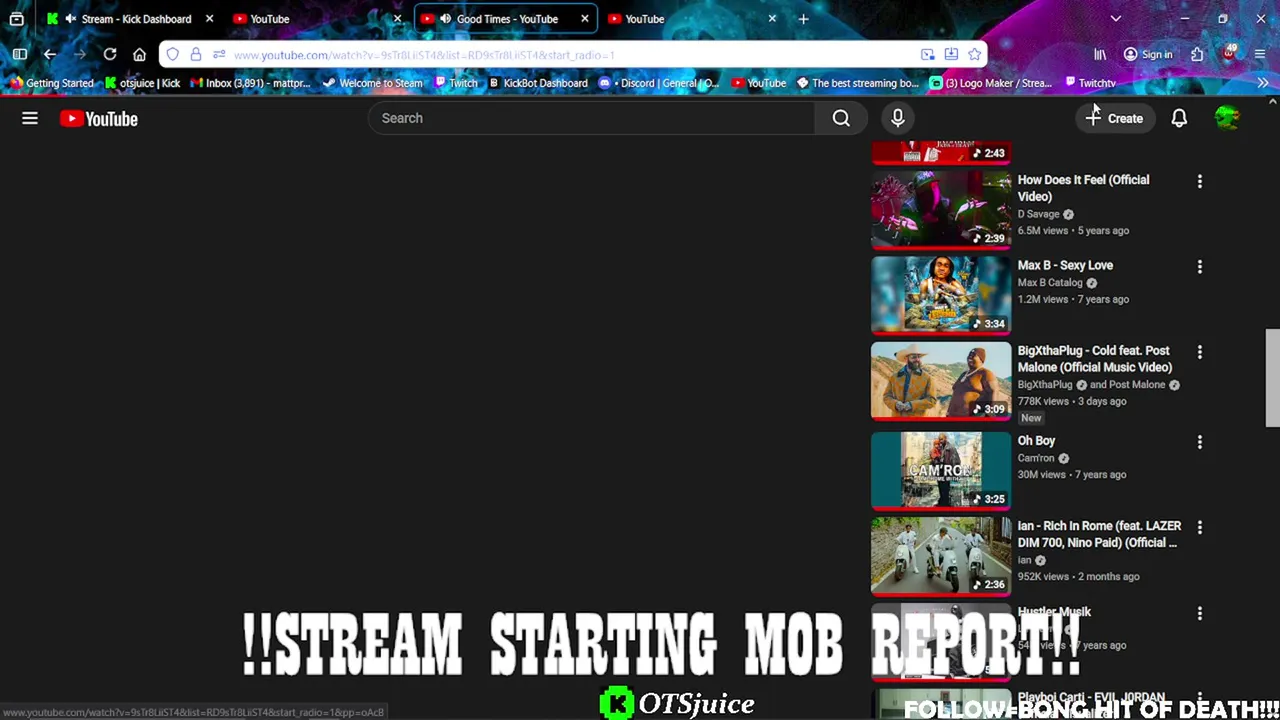This screenshot has width=1280, height=720.
Task: Open options for BigXthaPlug - Cold video
Action: [1199, 352]
